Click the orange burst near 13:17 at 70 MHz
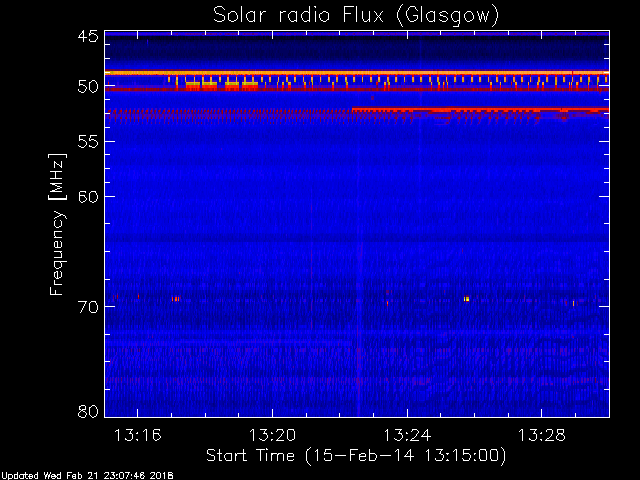 176,299
